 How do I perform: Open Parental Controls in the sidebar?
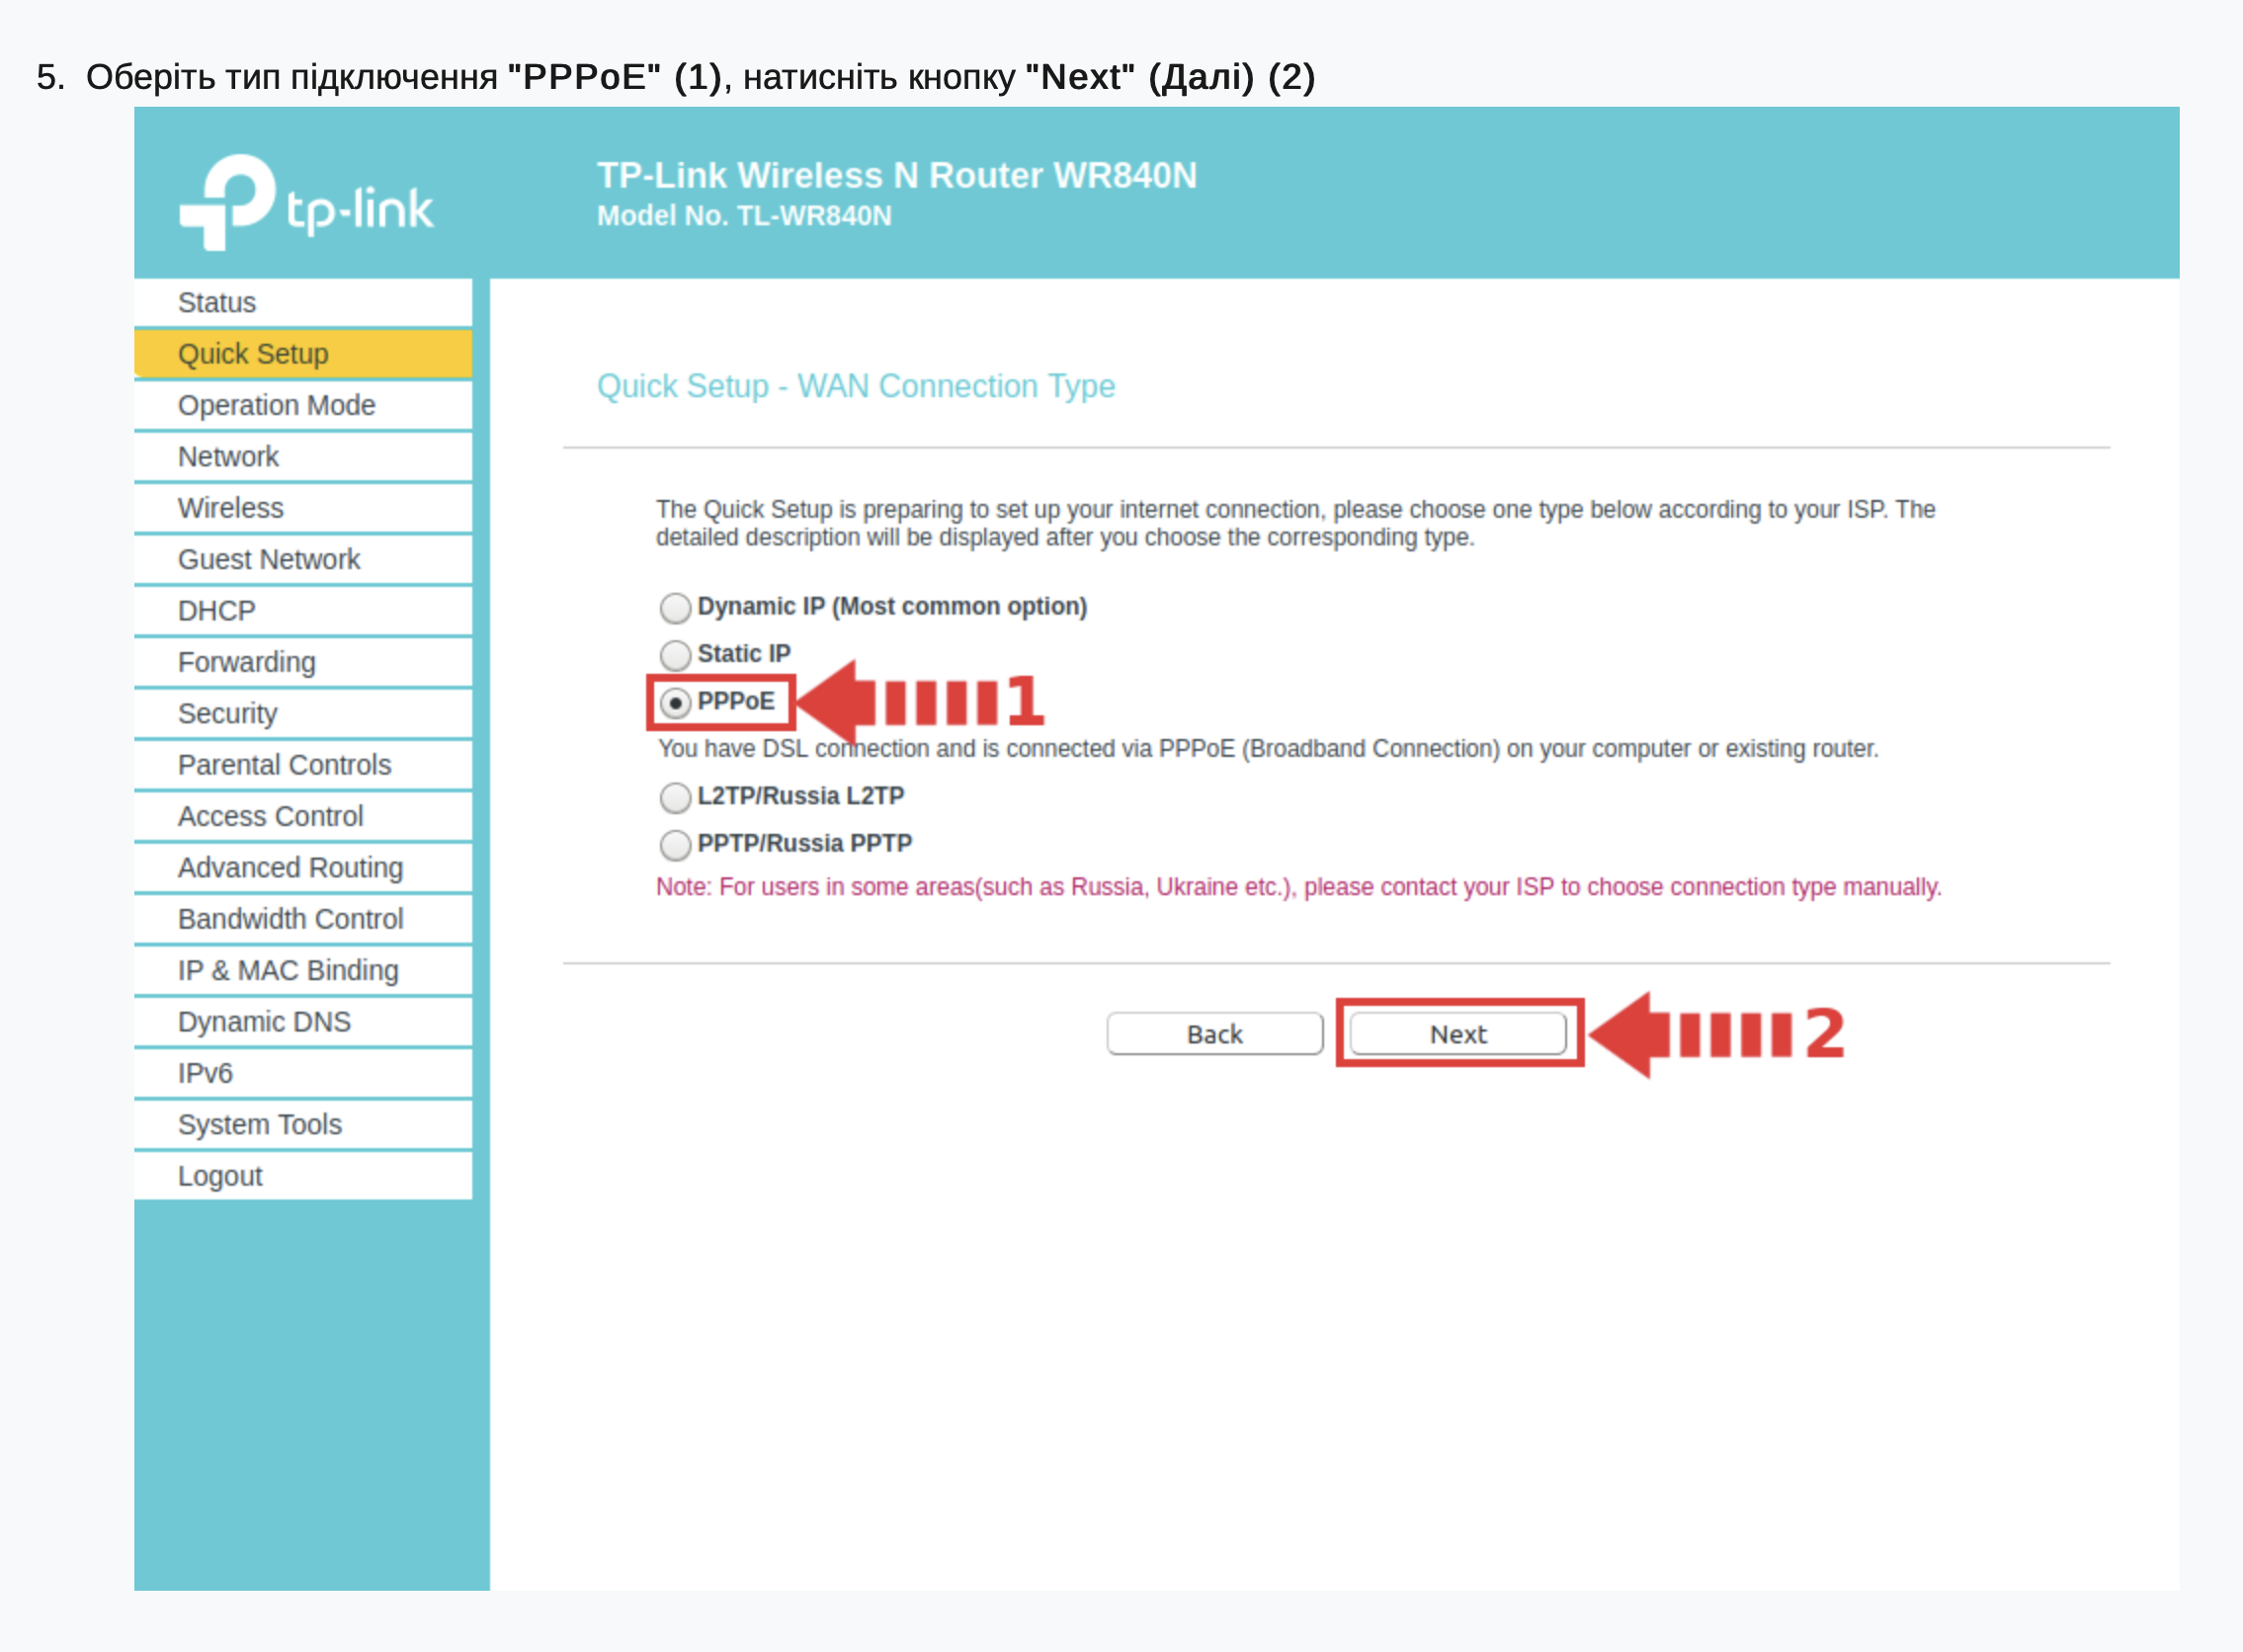284,765
